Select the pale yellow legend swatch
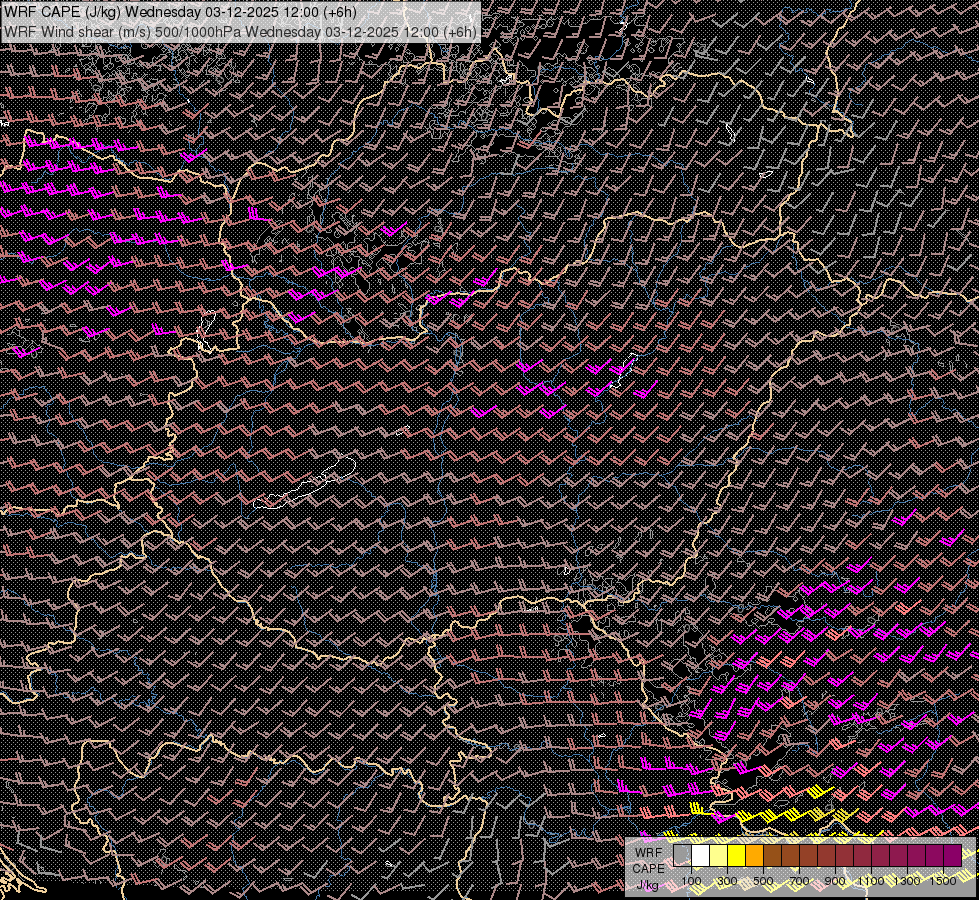Screen dimensions: 979x900 pos(719,856)
